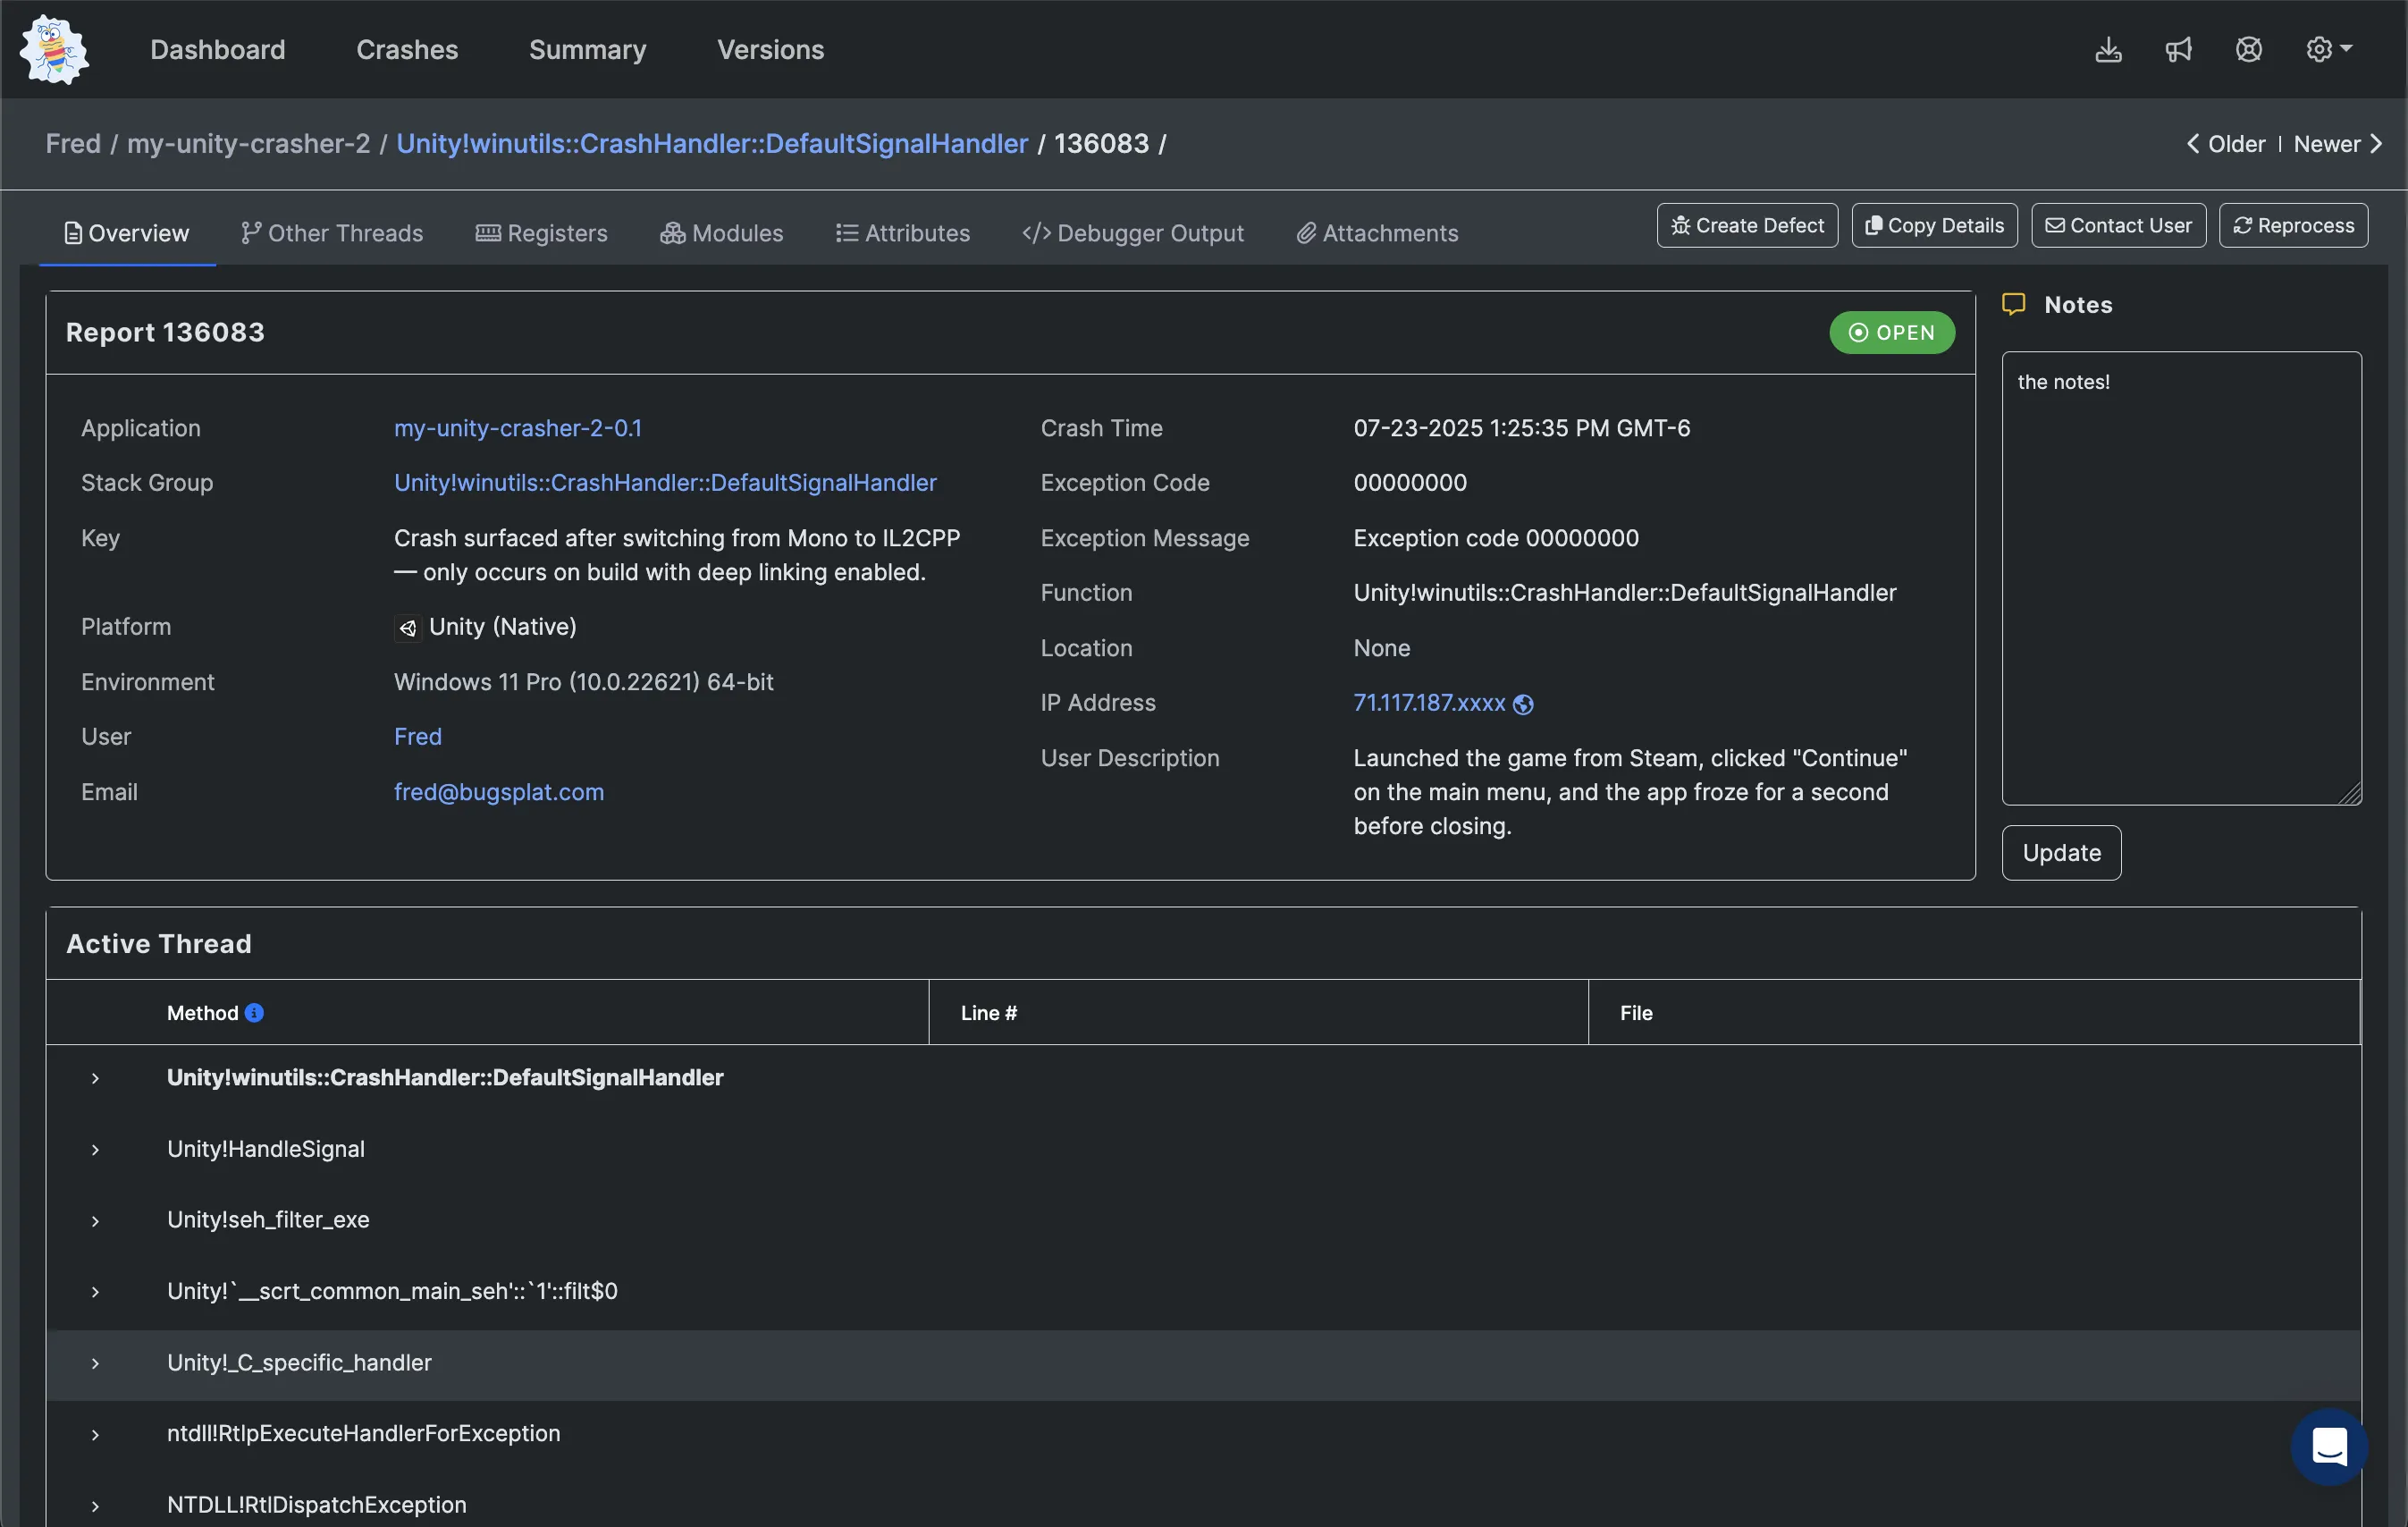Screen dimensions: 2408x1527
Task: Click IP address 71.117.187.xxxx
Action: click(1429, 703)
